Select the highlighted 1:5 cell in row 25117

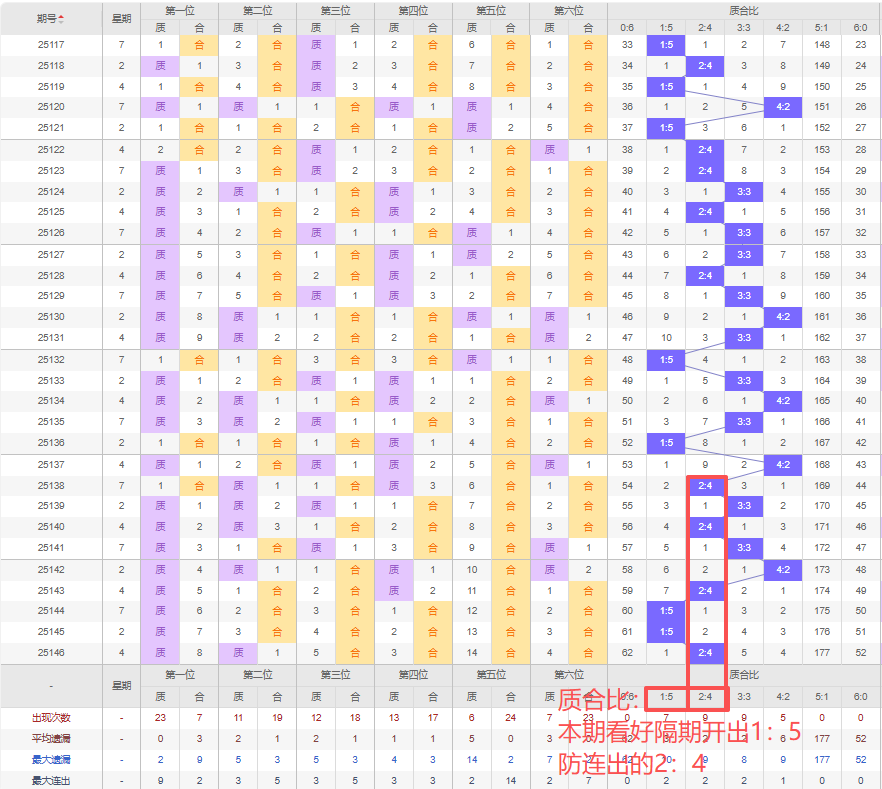[x=666, y=45]
